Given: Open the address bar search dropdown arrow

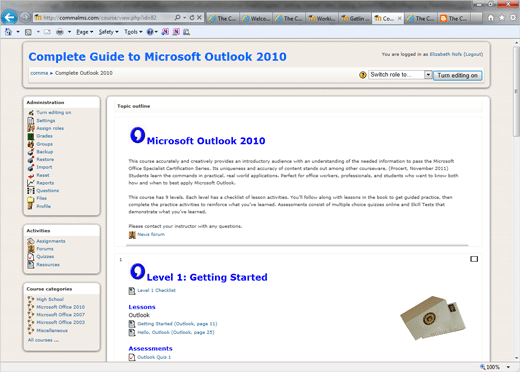Looking at the screenshot, I should [185, 17].
